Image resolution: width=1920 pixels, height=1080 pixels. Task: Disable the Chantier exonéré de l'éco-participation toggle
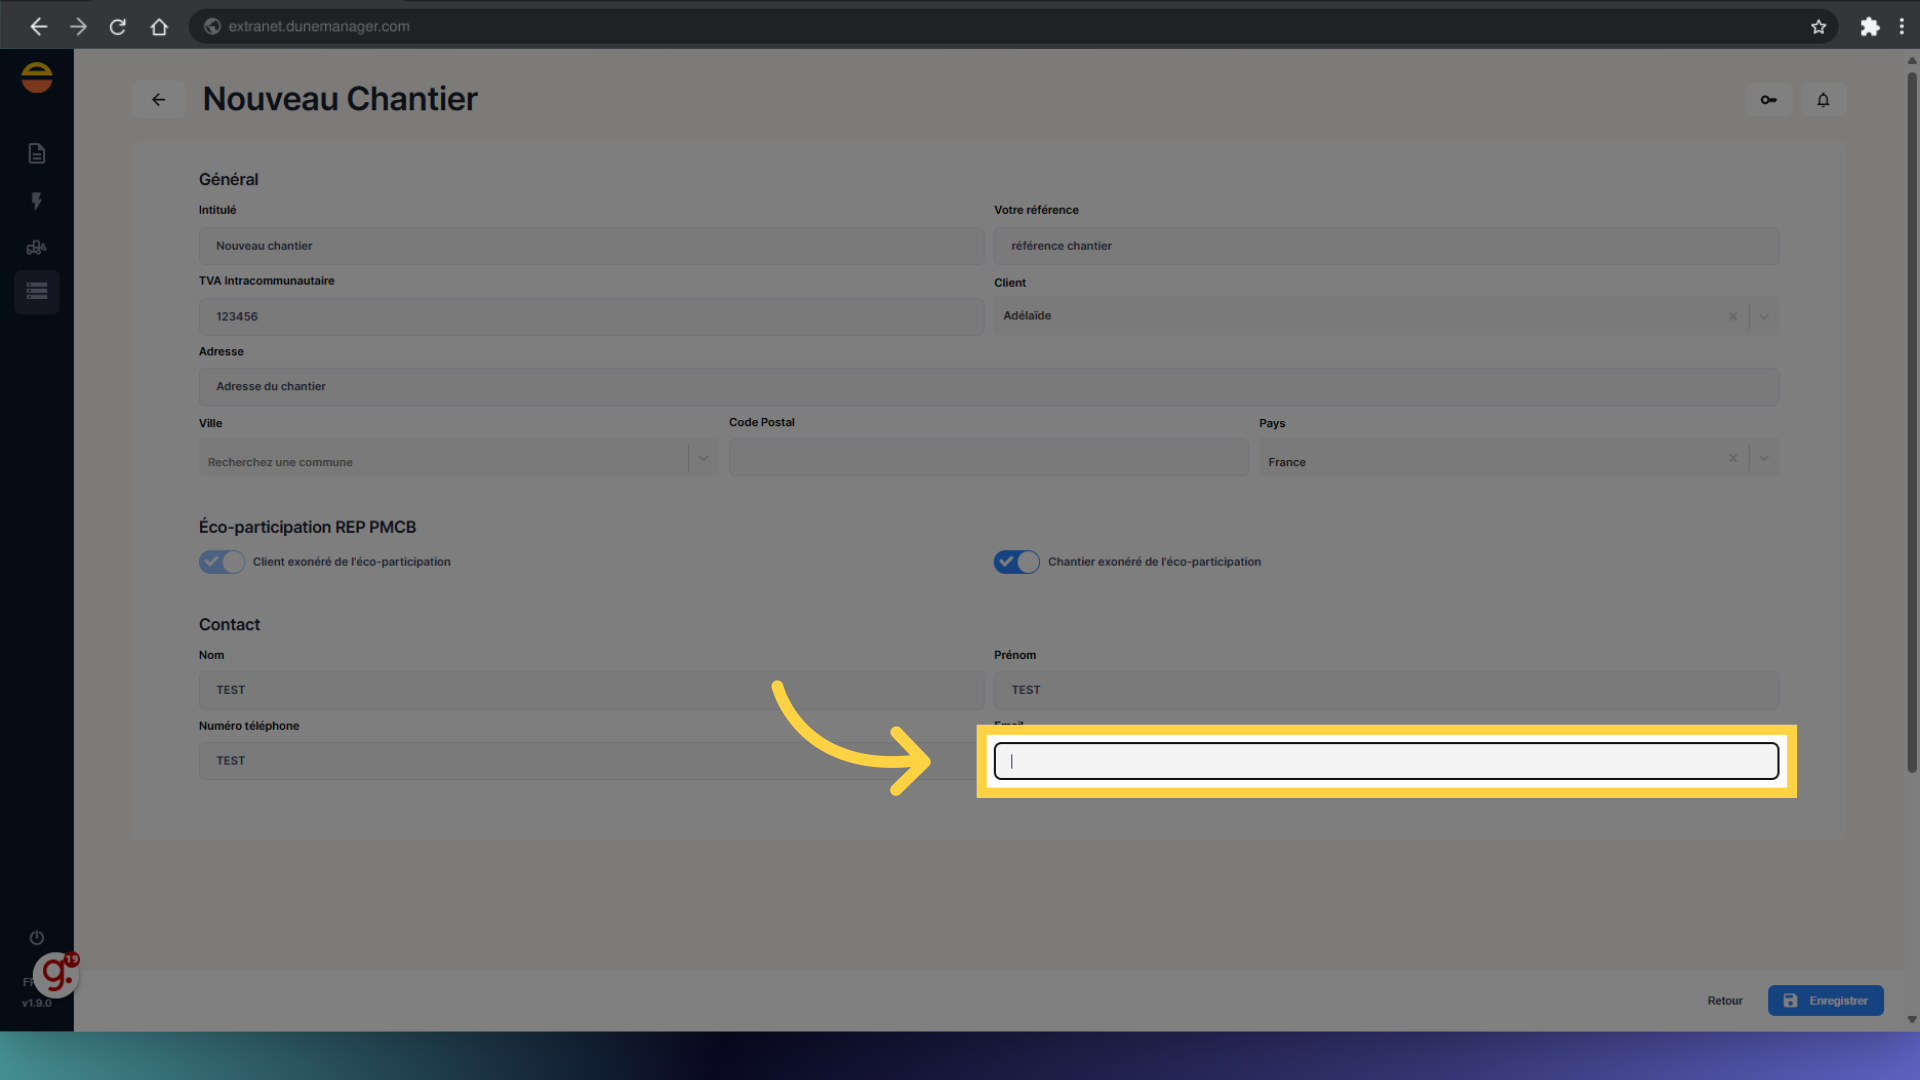coord(1016,561)
